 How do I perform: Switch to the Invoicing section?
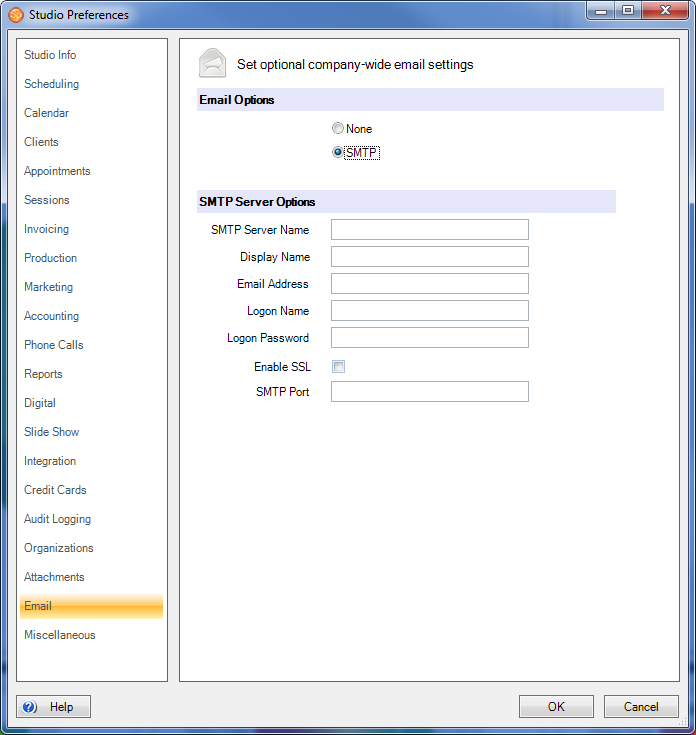pos(47,229)
